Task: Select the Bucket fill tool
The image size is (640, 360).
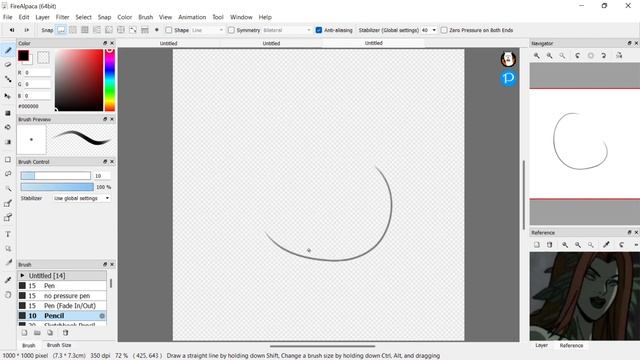Action: [x=8, y=127]
